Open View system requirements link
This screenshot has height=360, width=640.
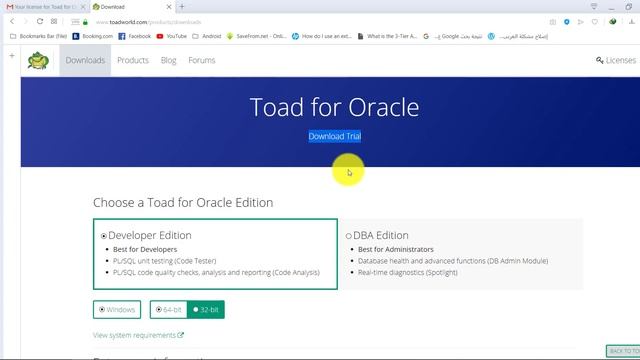point(138,335)
